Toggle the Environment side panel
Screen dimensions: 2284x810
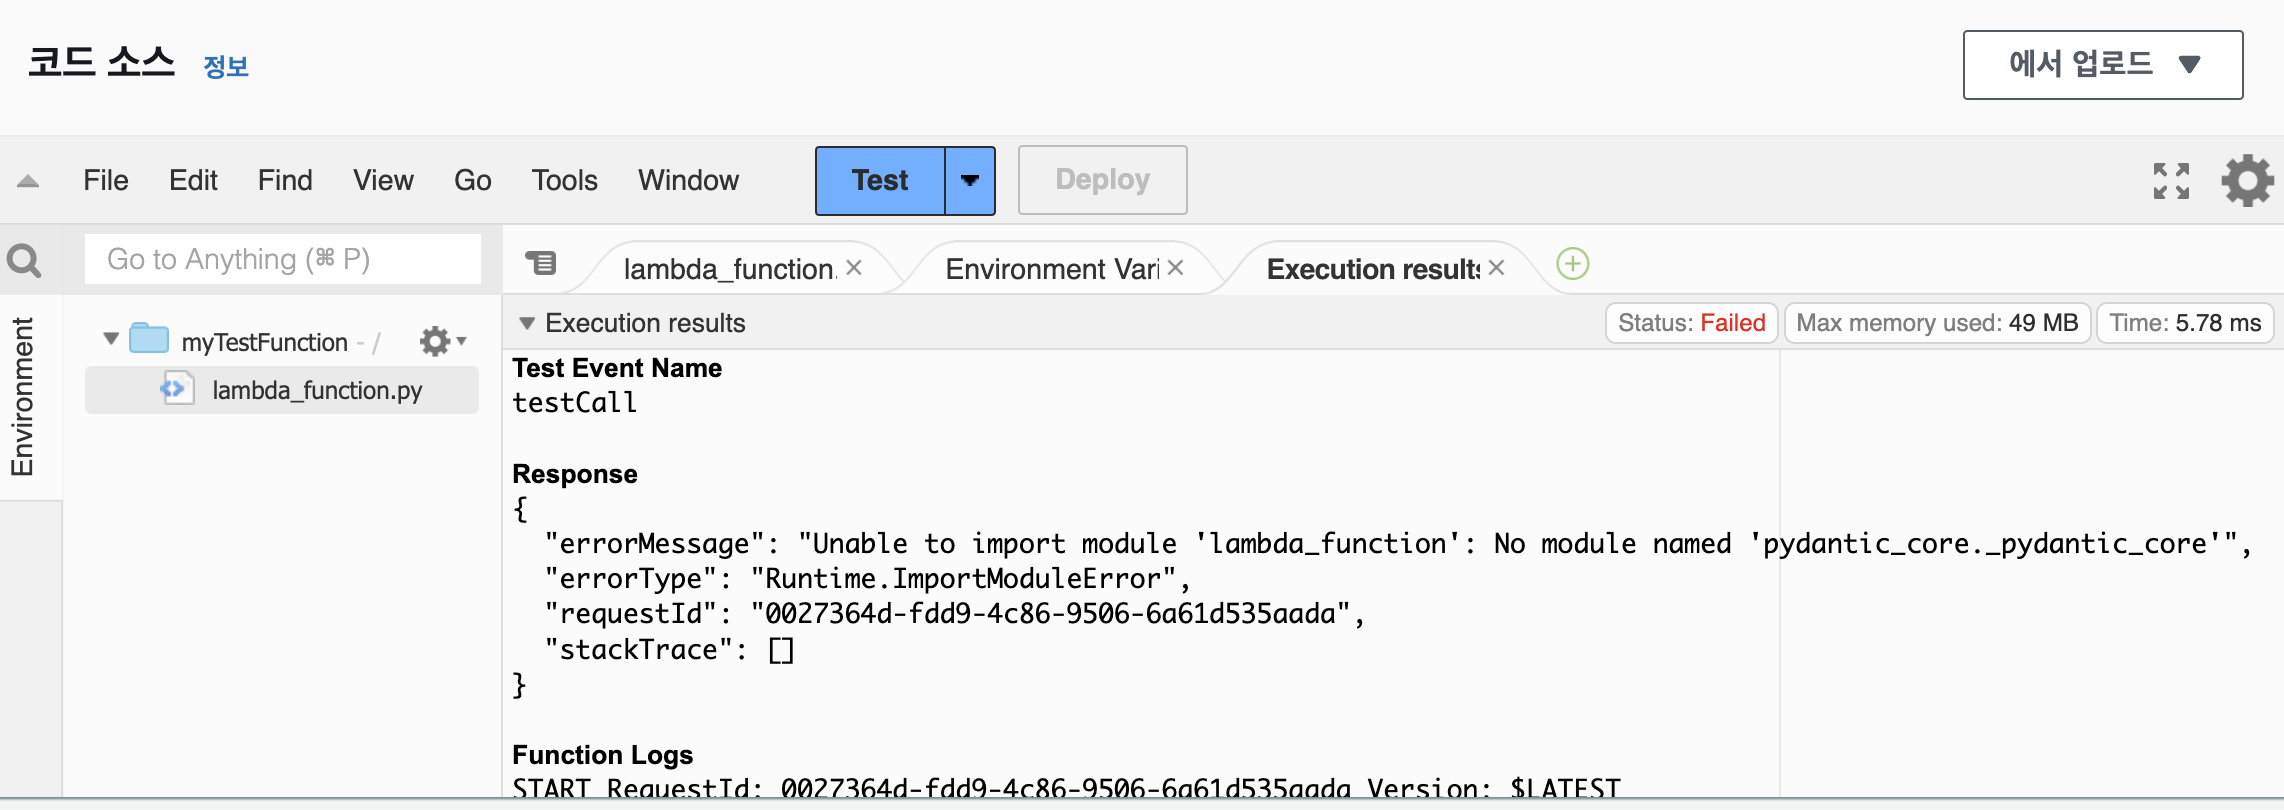pyautogui.click(x=22, y=396)
